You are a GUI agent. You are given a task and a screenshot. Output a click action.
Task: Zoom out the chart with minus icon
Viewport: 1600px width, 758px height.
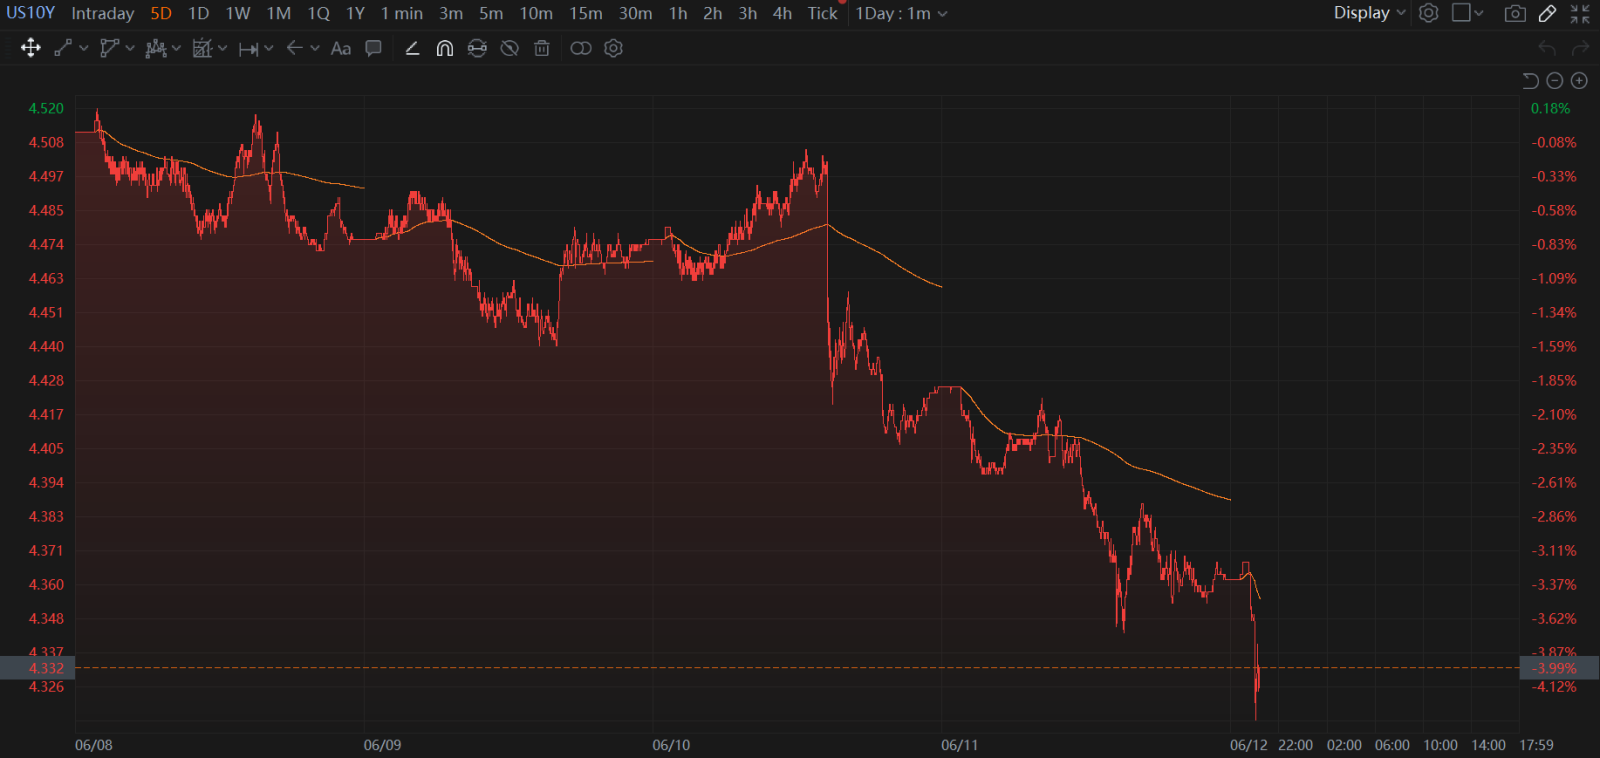point(1554,81)
